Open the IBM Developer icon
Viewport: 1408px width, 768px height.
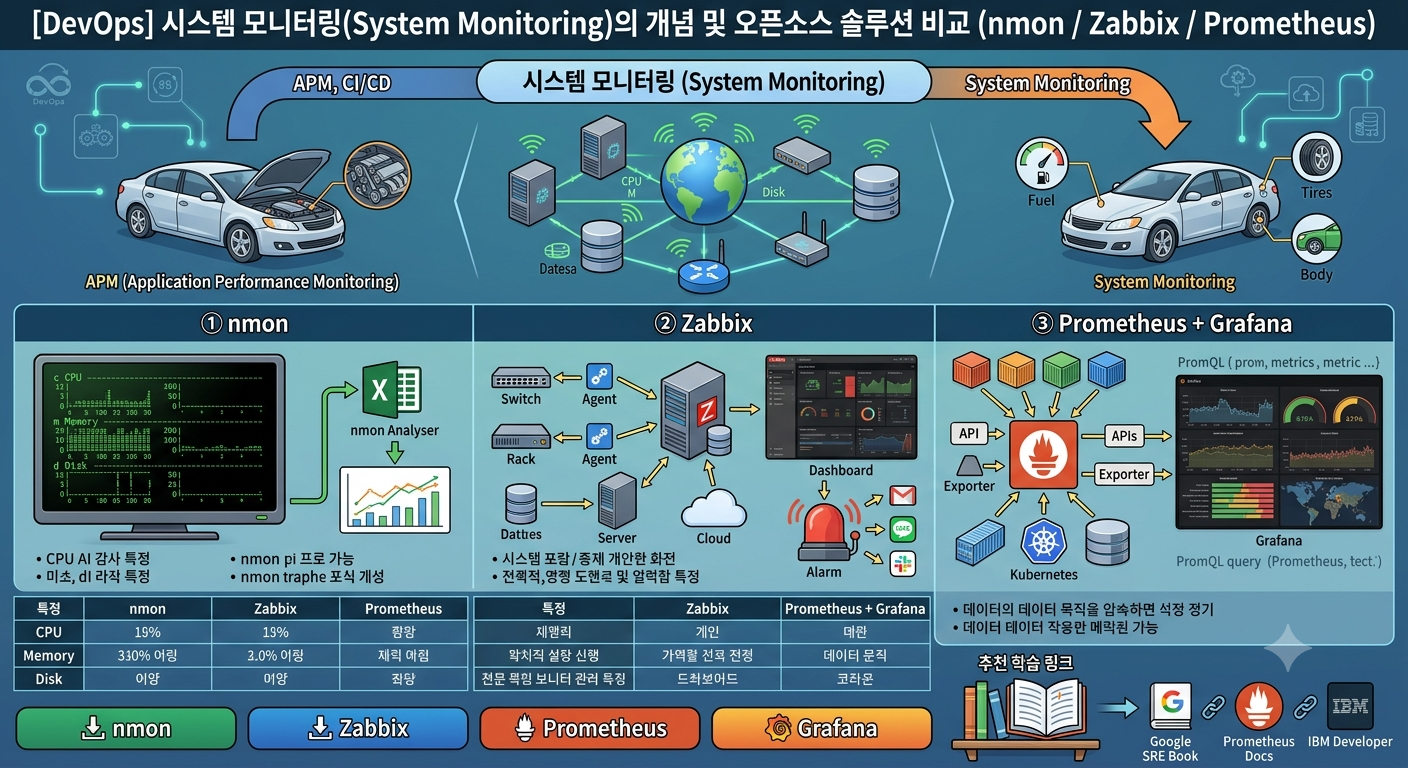point(1349,707)
